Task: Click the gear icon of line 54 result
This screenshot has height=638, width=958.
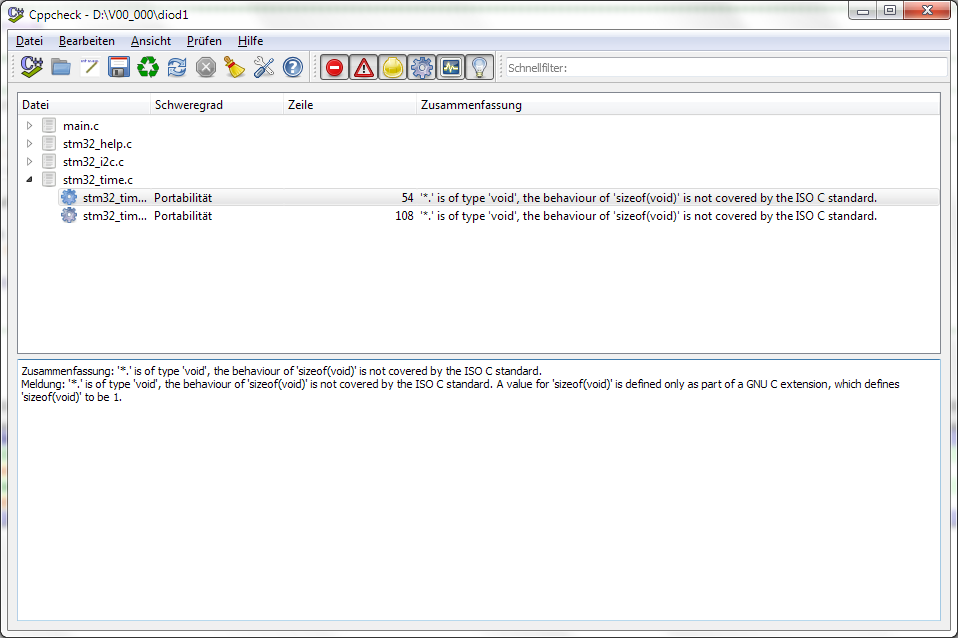Action: tap(69, 197)
